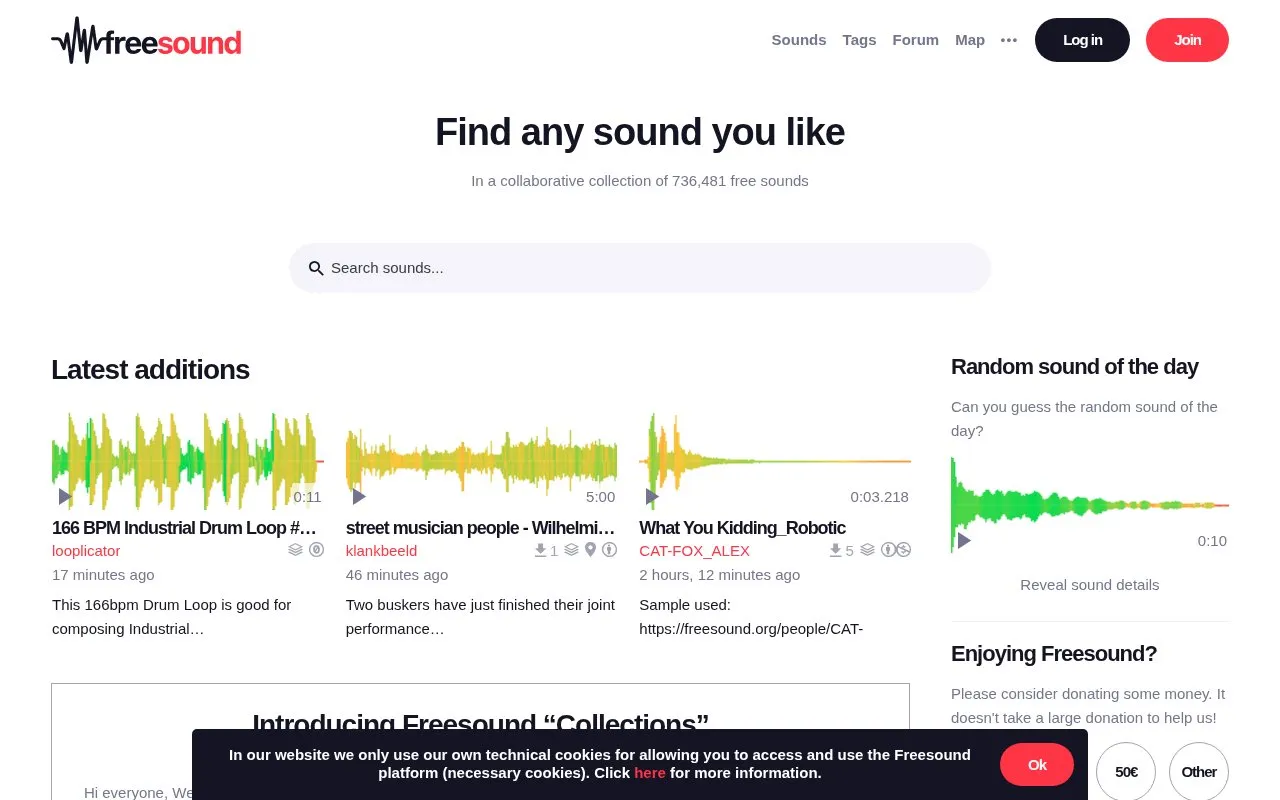Click the What You Kidding_Robotic waveform
Viewport: 1280px width, 800px height.
(775, 461)
